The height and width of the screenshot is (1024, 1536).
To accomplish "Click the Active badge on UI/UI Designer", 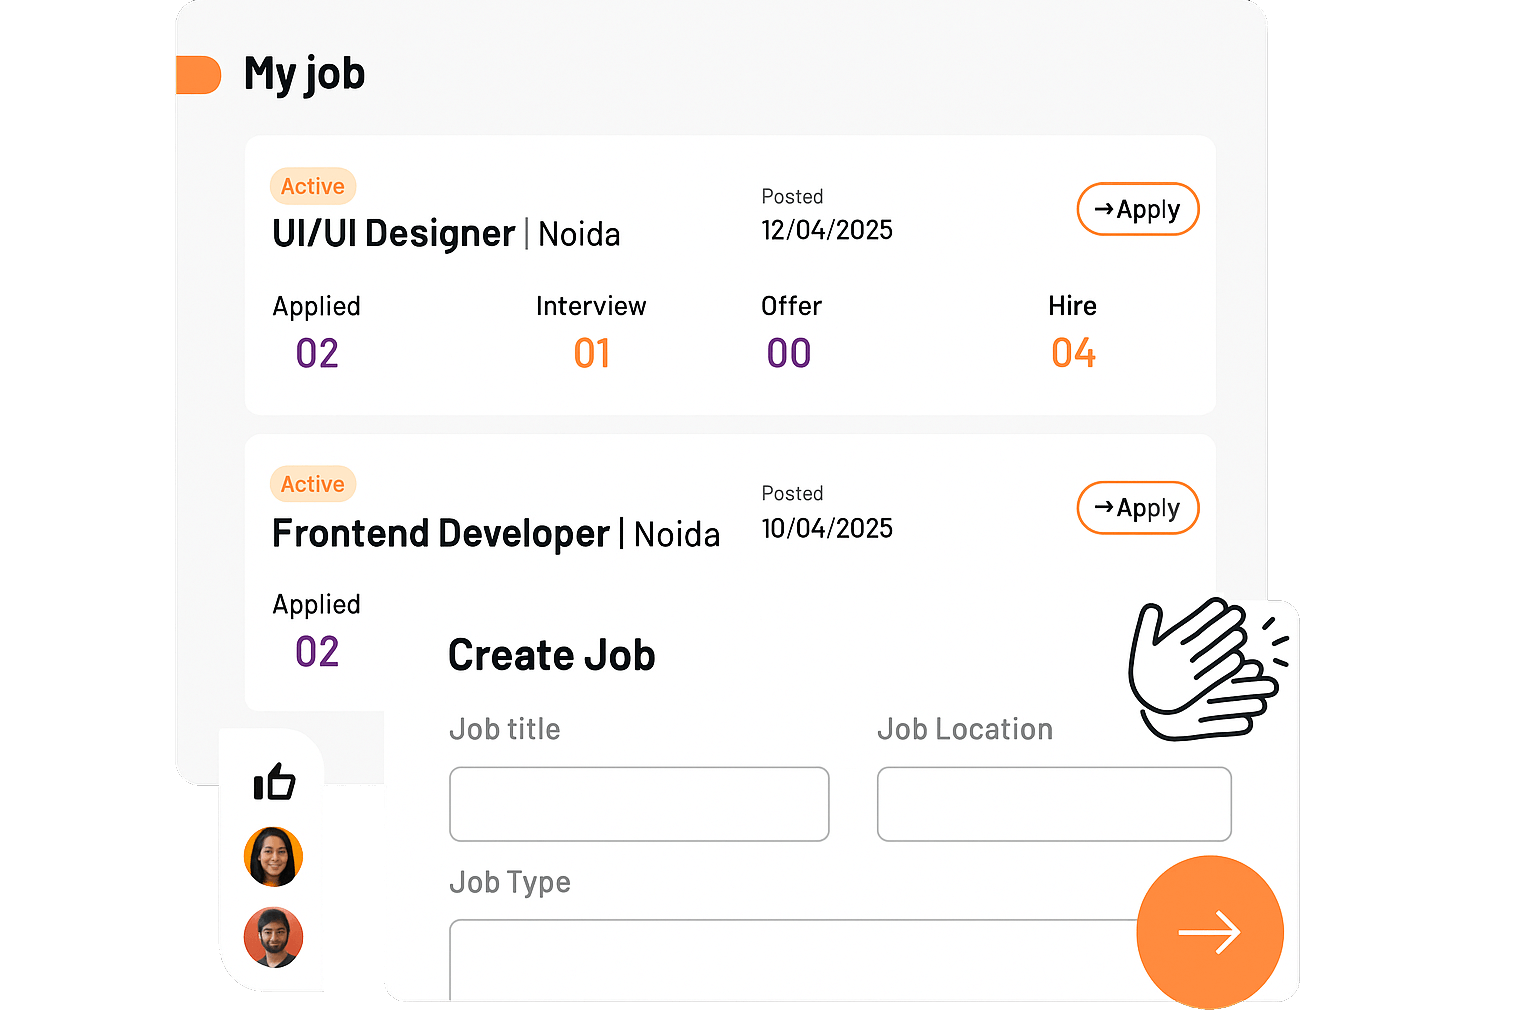I will point(313,186).
